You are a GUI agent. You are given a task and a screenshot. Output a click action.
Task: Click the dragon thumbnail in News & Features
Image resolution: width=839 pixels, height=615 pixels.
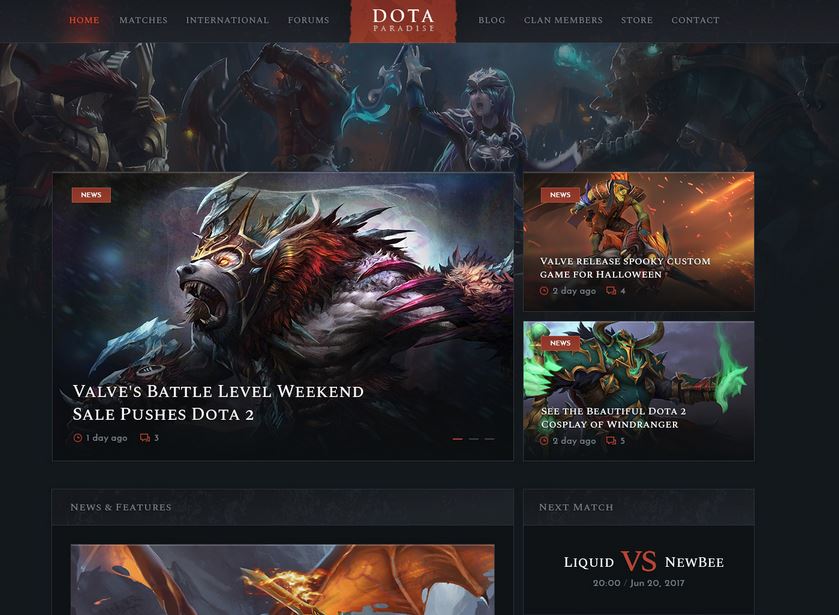[x=283, y=580]
